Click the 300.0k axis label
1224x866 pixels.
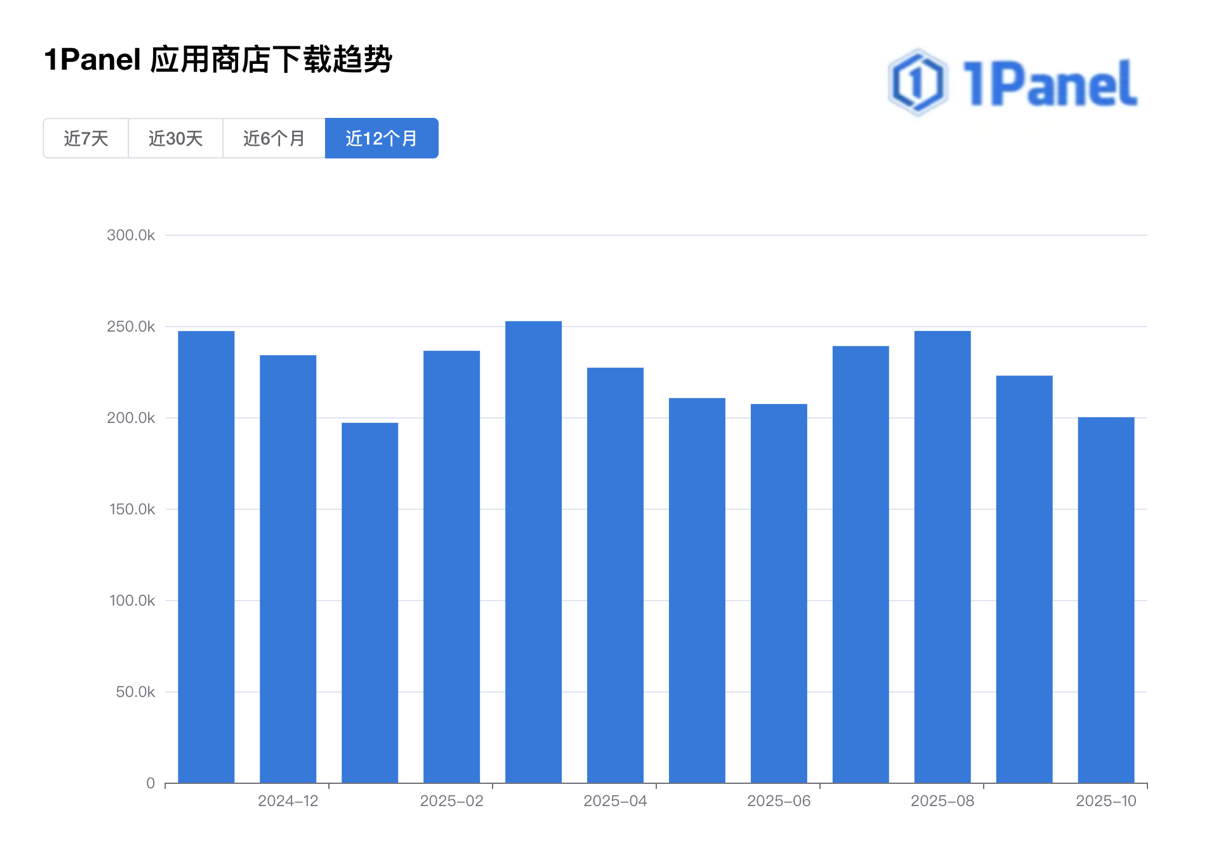[x=132, y=237]
